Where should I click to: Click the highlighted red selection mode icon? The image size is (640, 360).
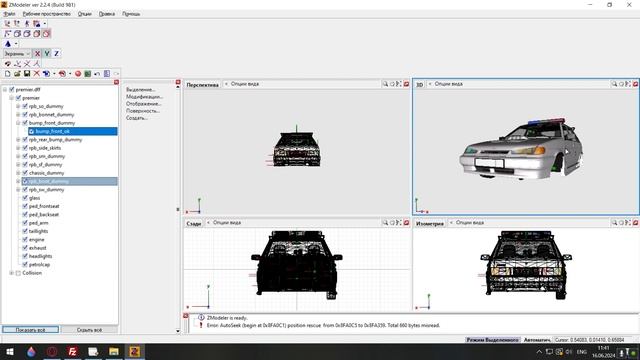coord(47,34)
